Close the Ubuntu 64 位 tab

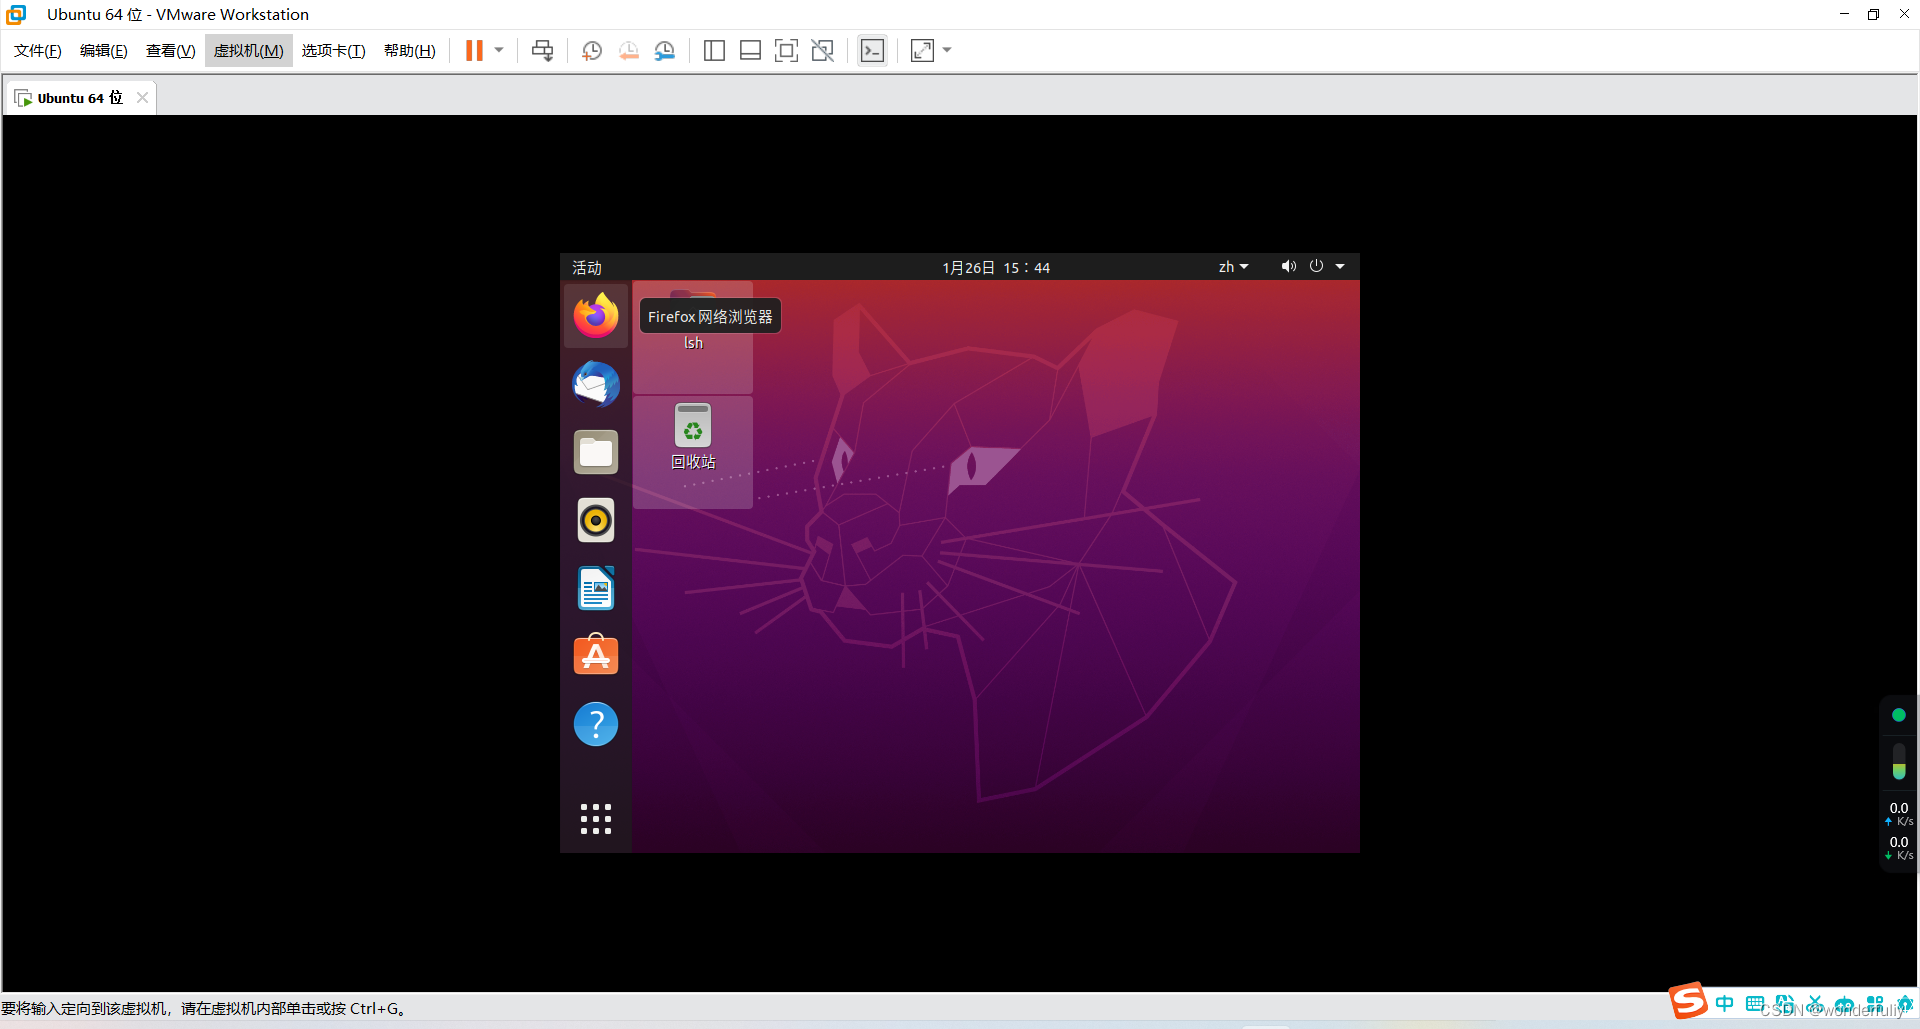coord(142,98)
